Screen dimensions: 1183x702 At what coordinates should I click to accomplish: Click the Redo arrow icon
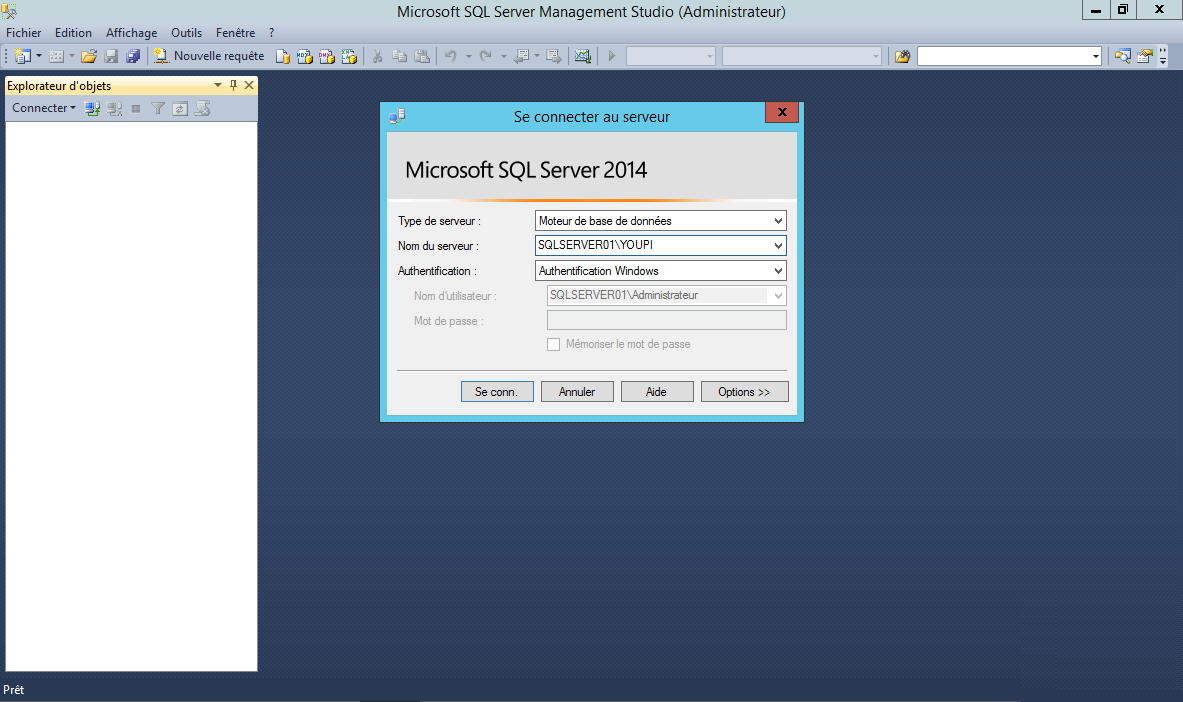coord(486,56)
